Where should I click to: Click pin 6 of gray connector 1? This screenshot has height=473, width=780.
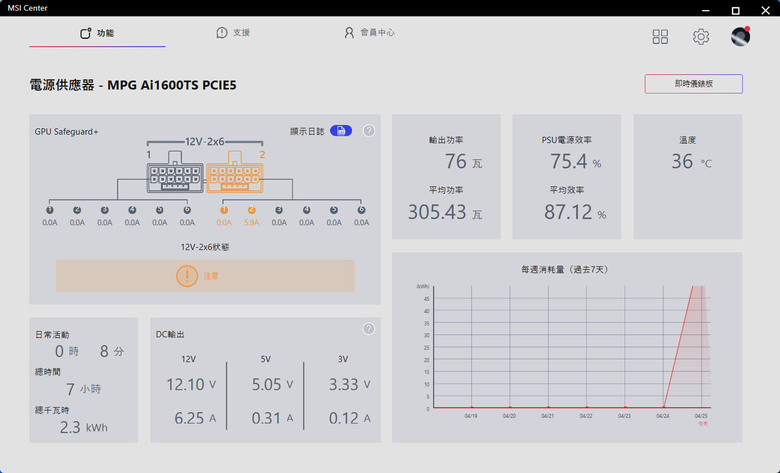187,210
